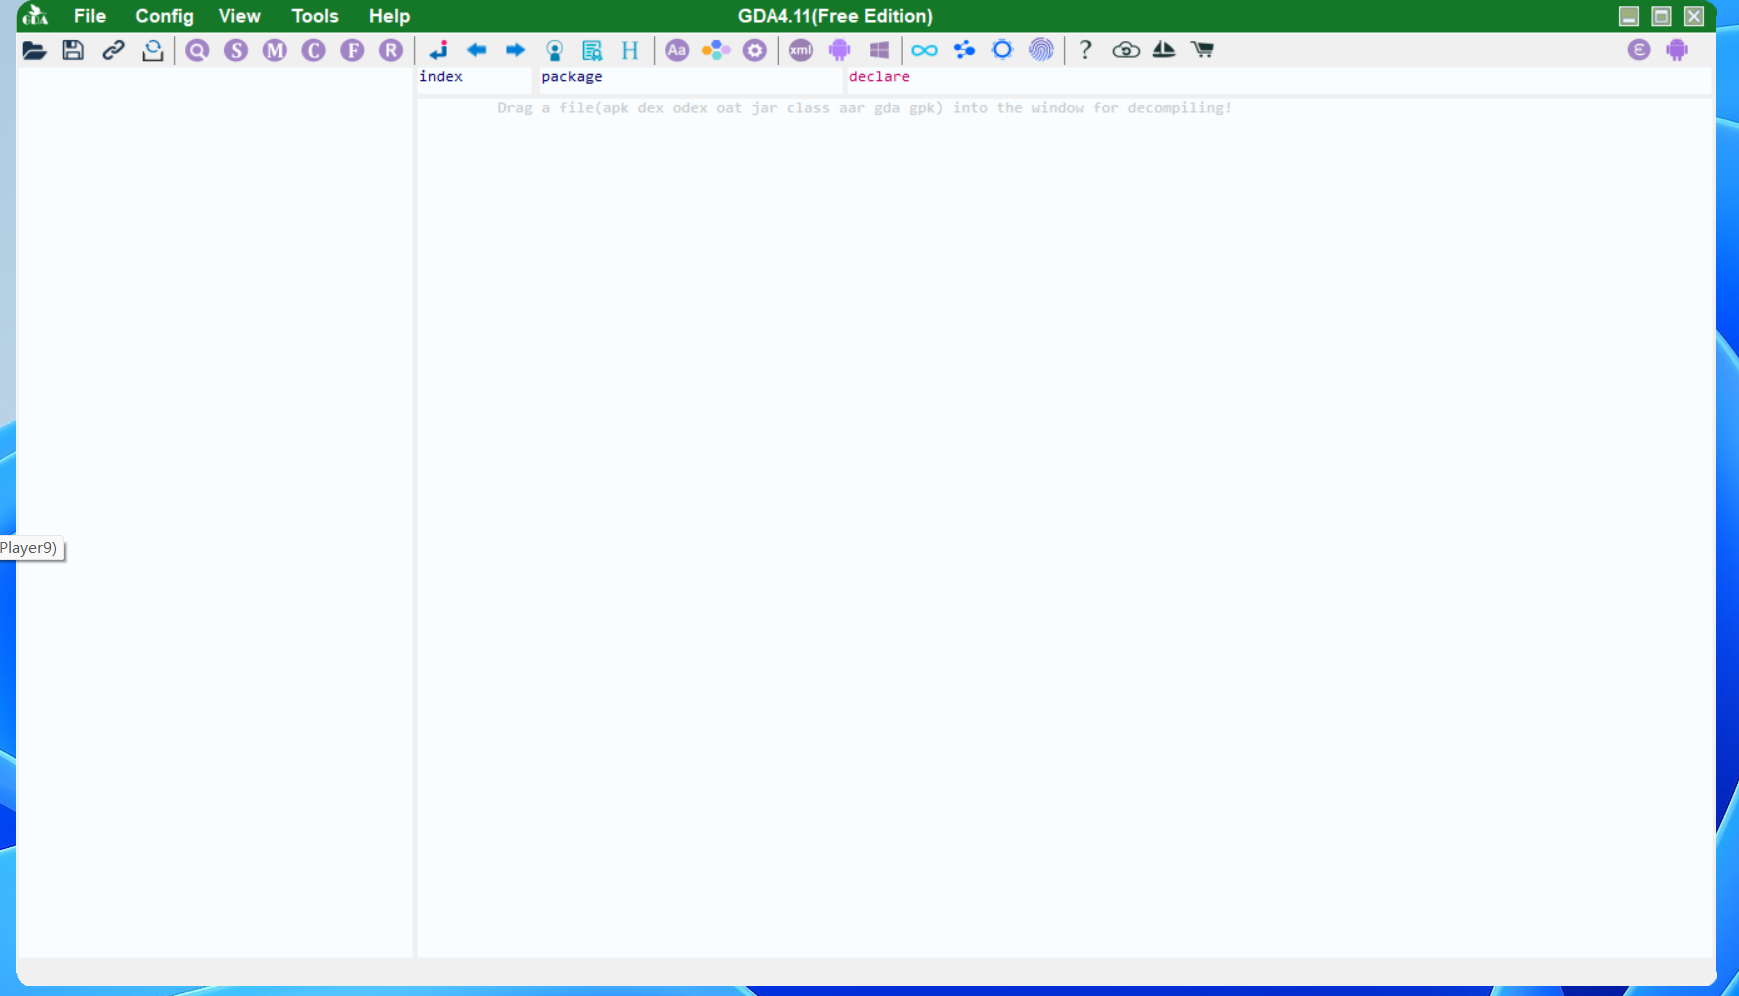Close the GDA window

click(x=1694, y=16)
